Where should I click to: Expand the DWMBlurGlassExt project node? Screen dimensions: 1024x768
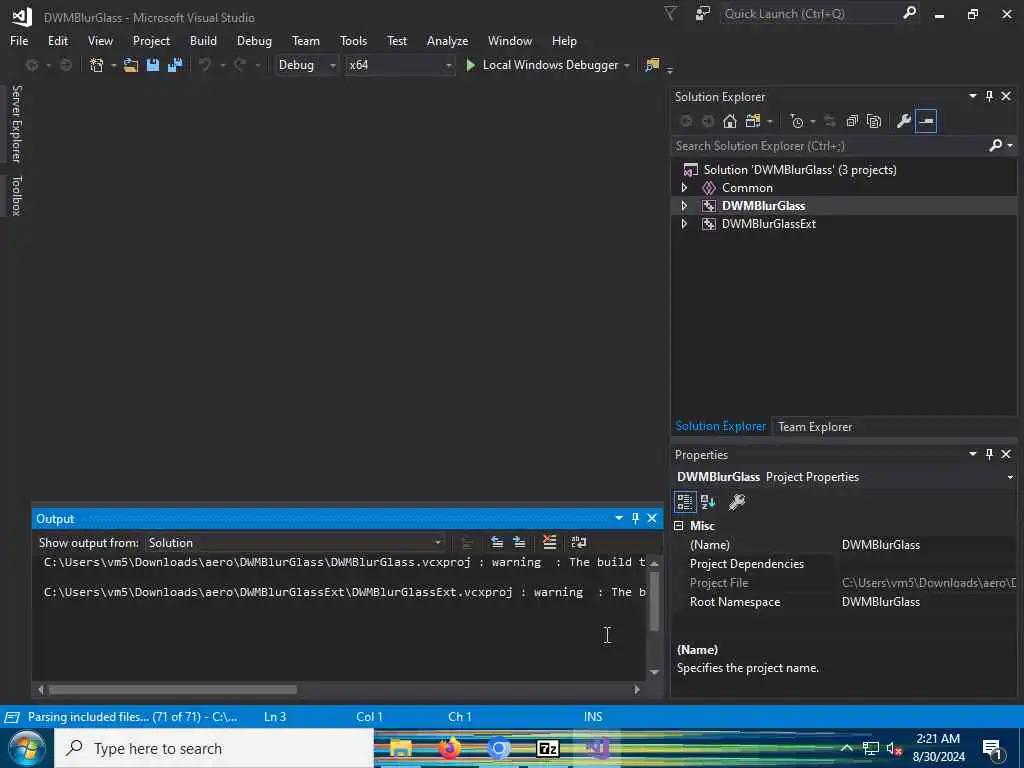(684, 224)
